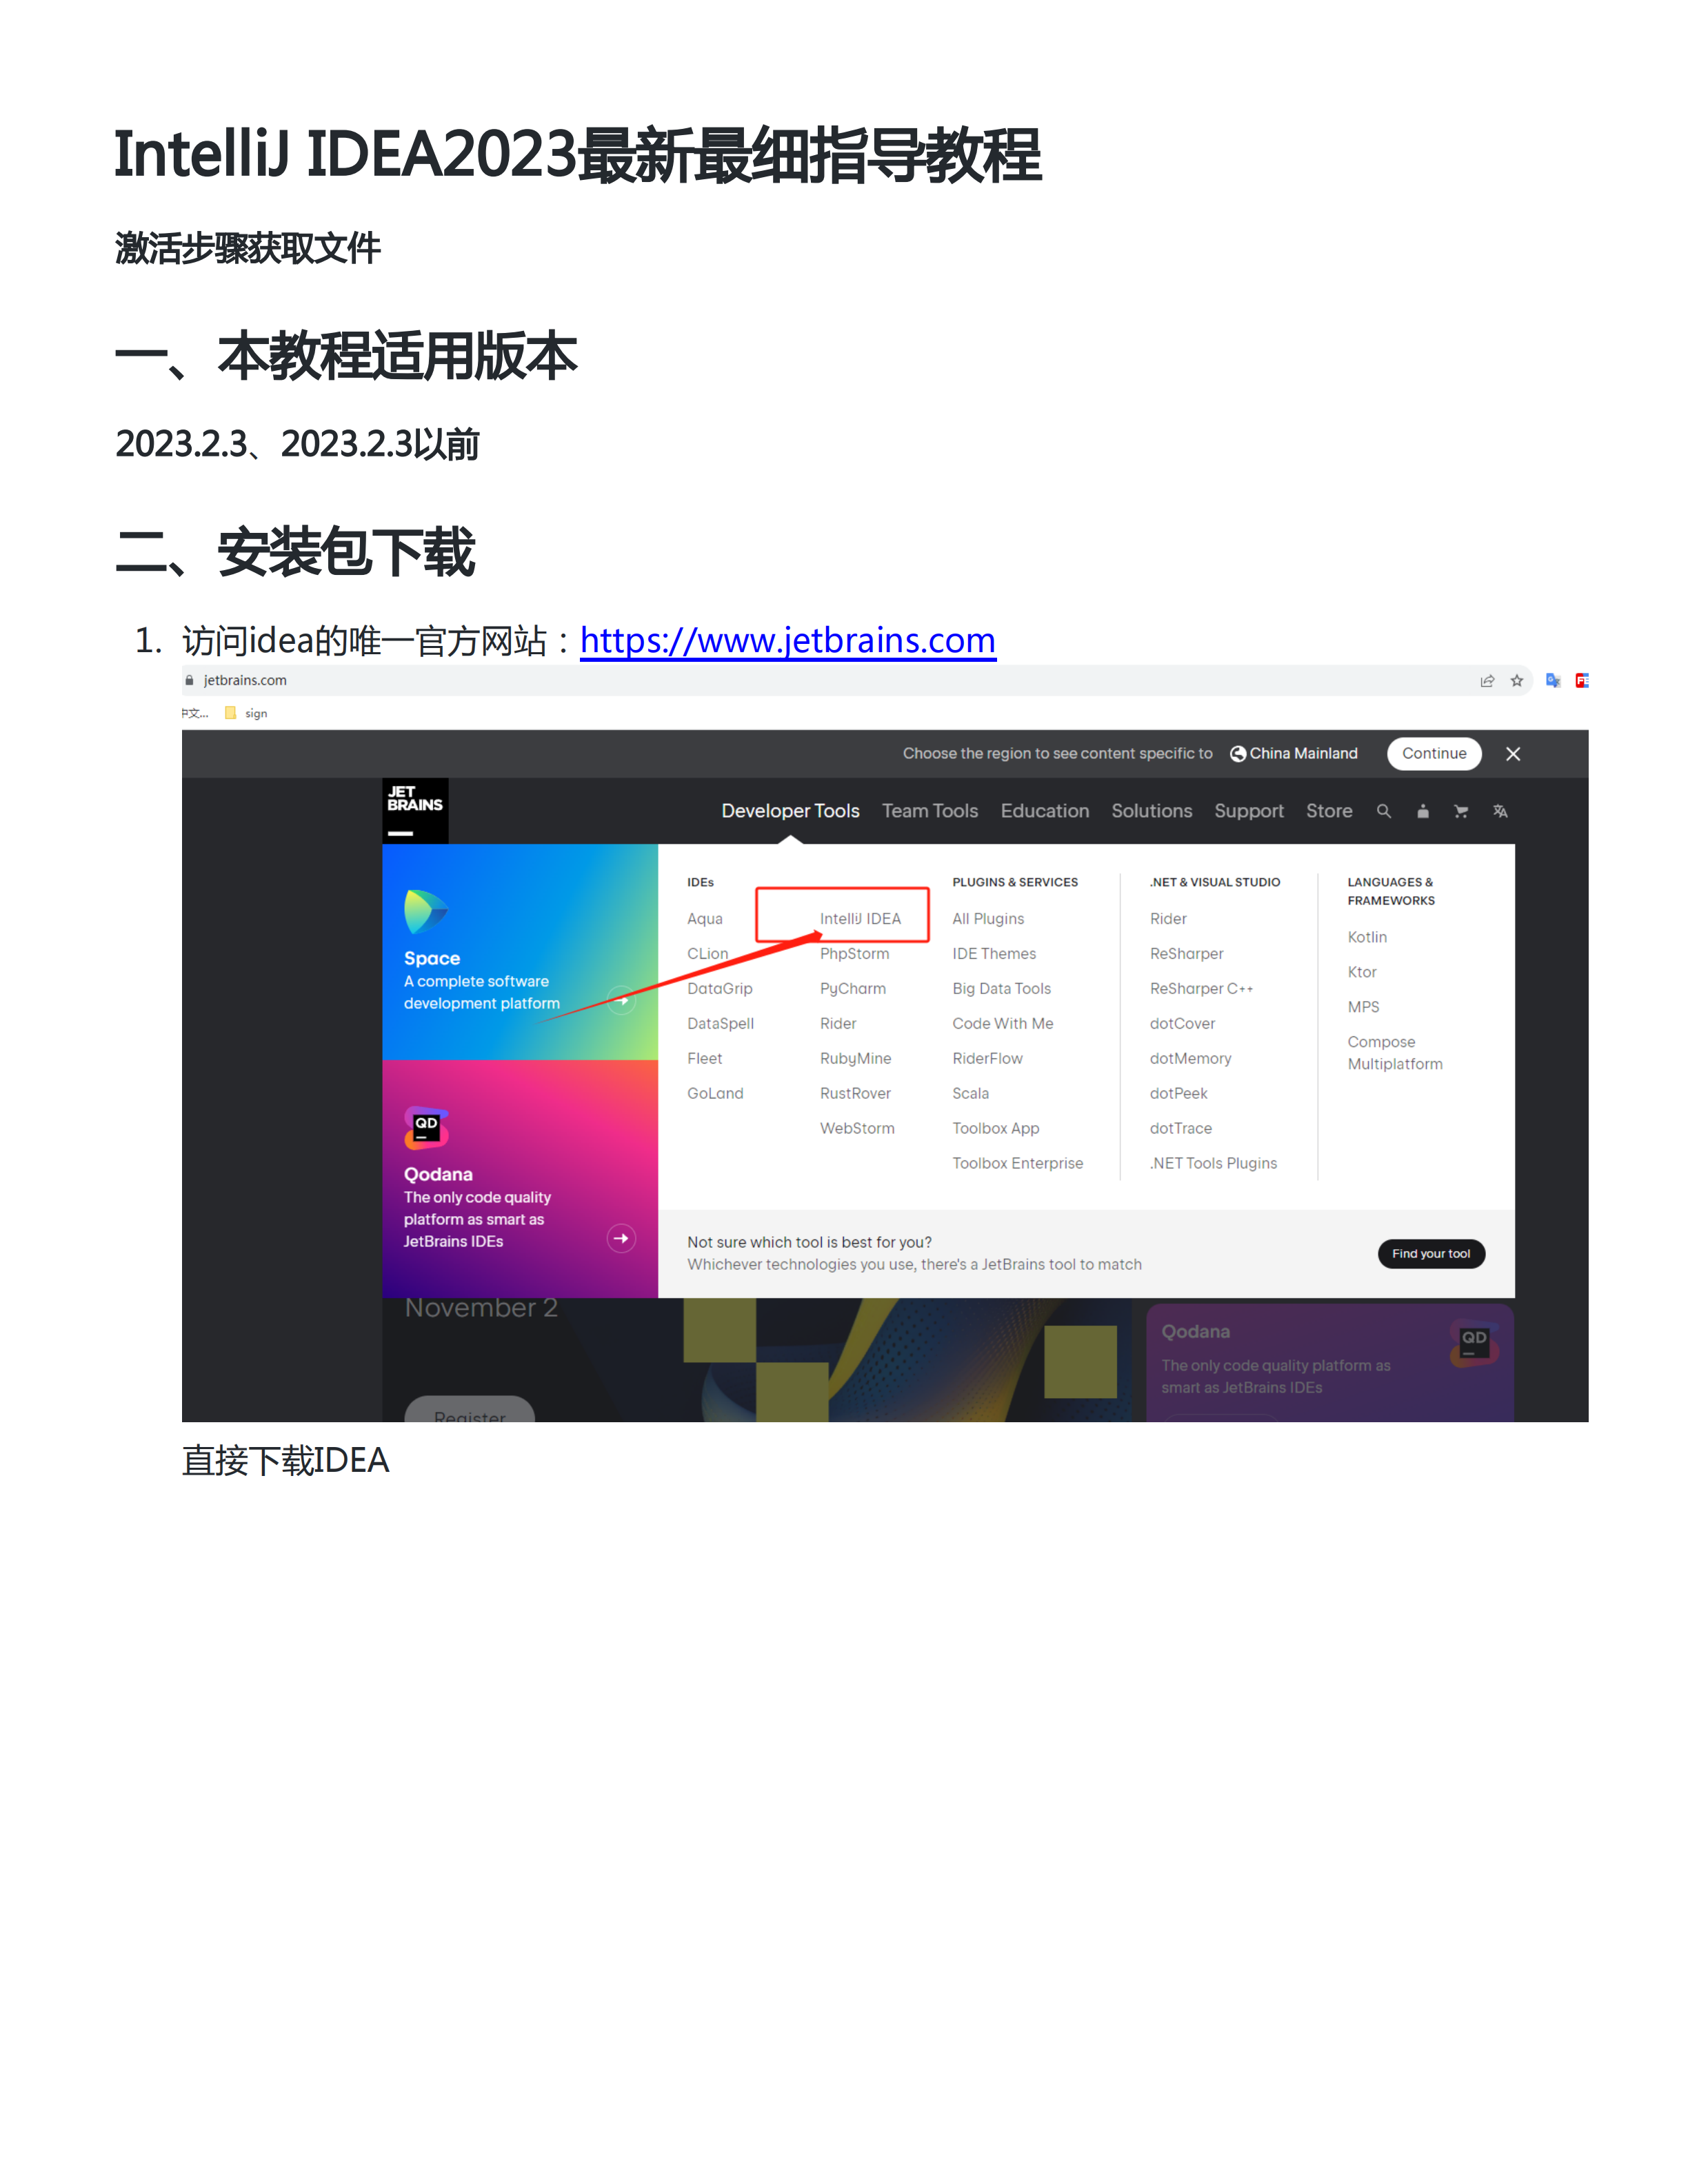
Task: Expand the Qodana card arrow button
Action: [x=621, y=1238]
